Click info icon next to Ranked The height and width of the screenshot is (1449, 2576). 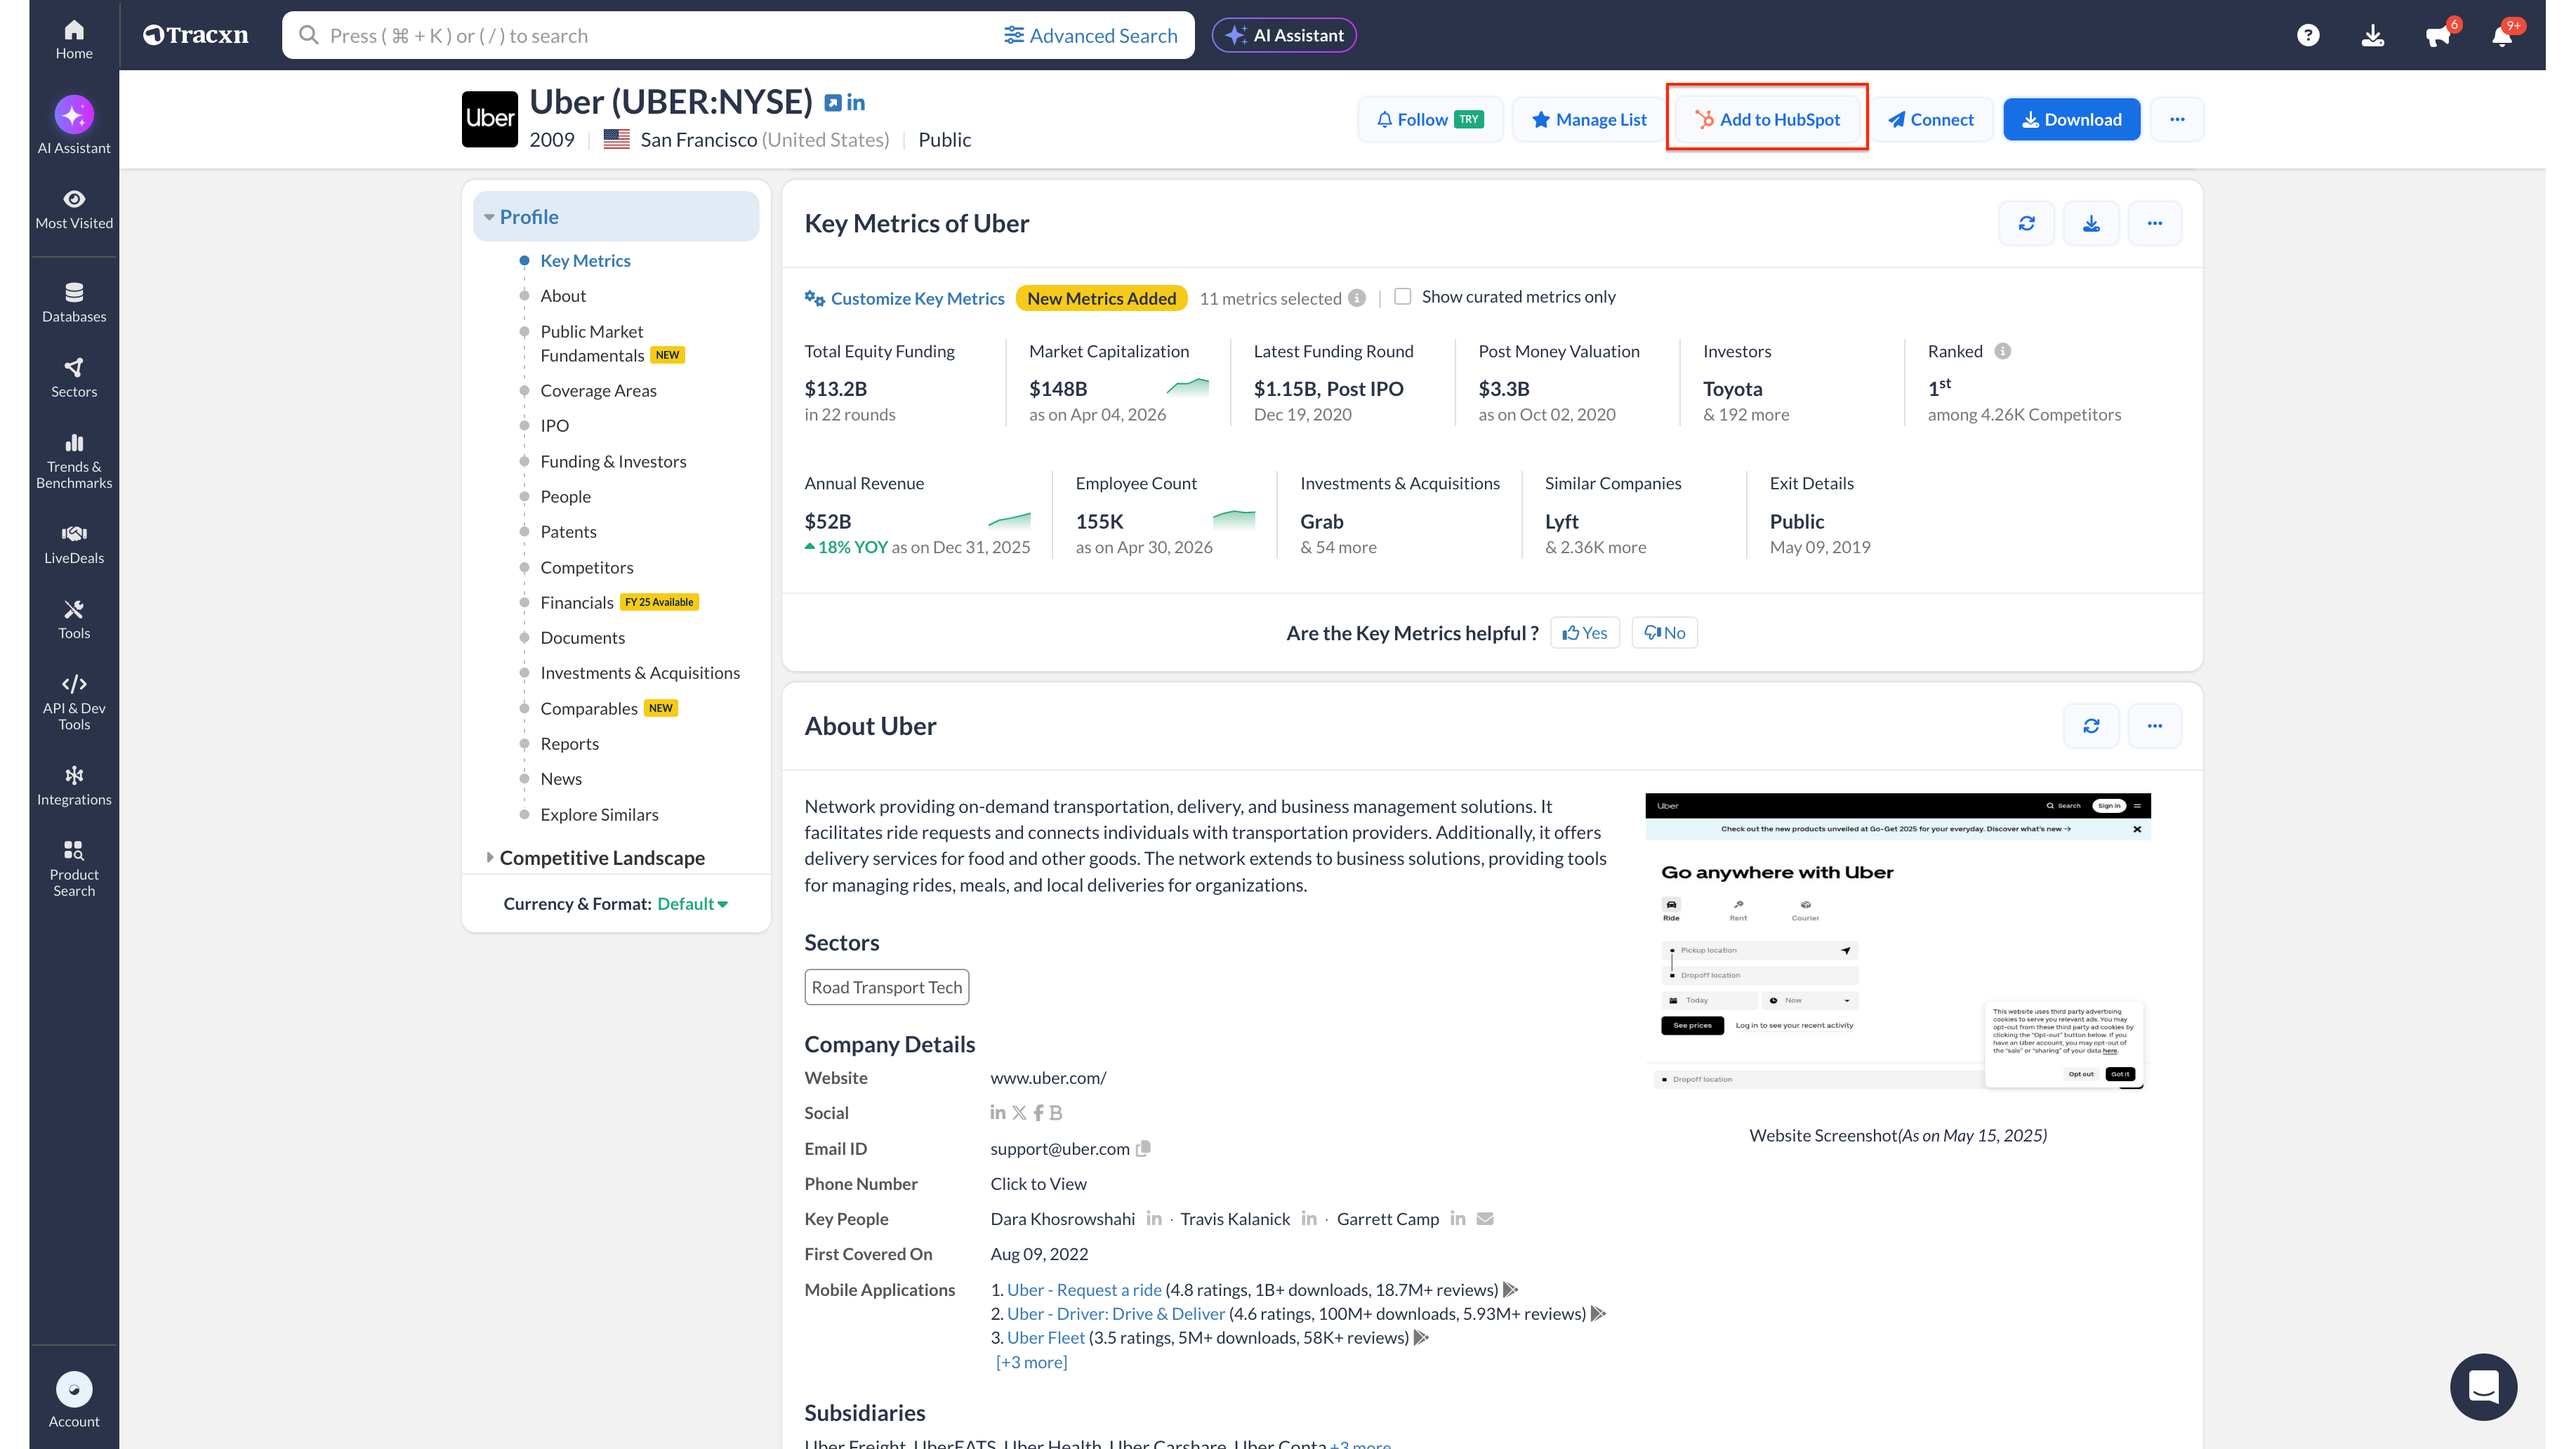[2002, 351]
